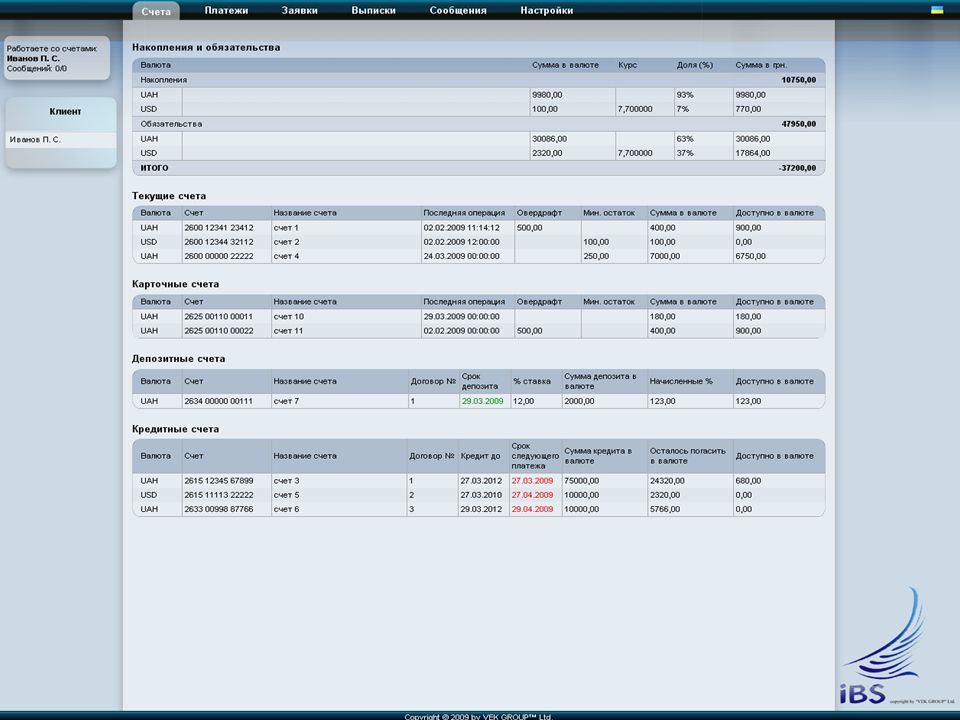The width and height of the screenshot is (960, 720).
Task: Click credit end date 27.03.2010
Action: click(481, 495)
